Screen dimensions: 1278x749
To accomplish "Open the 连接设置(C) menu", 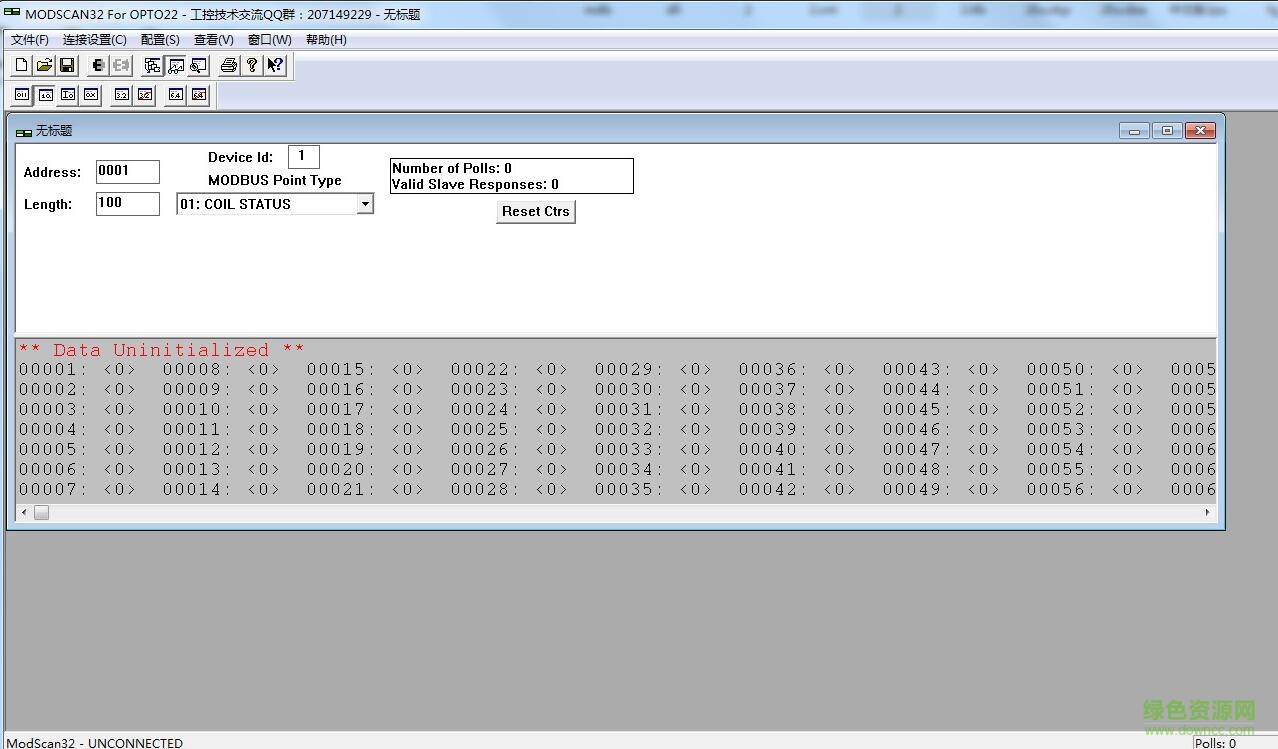I will coord(94,40).
